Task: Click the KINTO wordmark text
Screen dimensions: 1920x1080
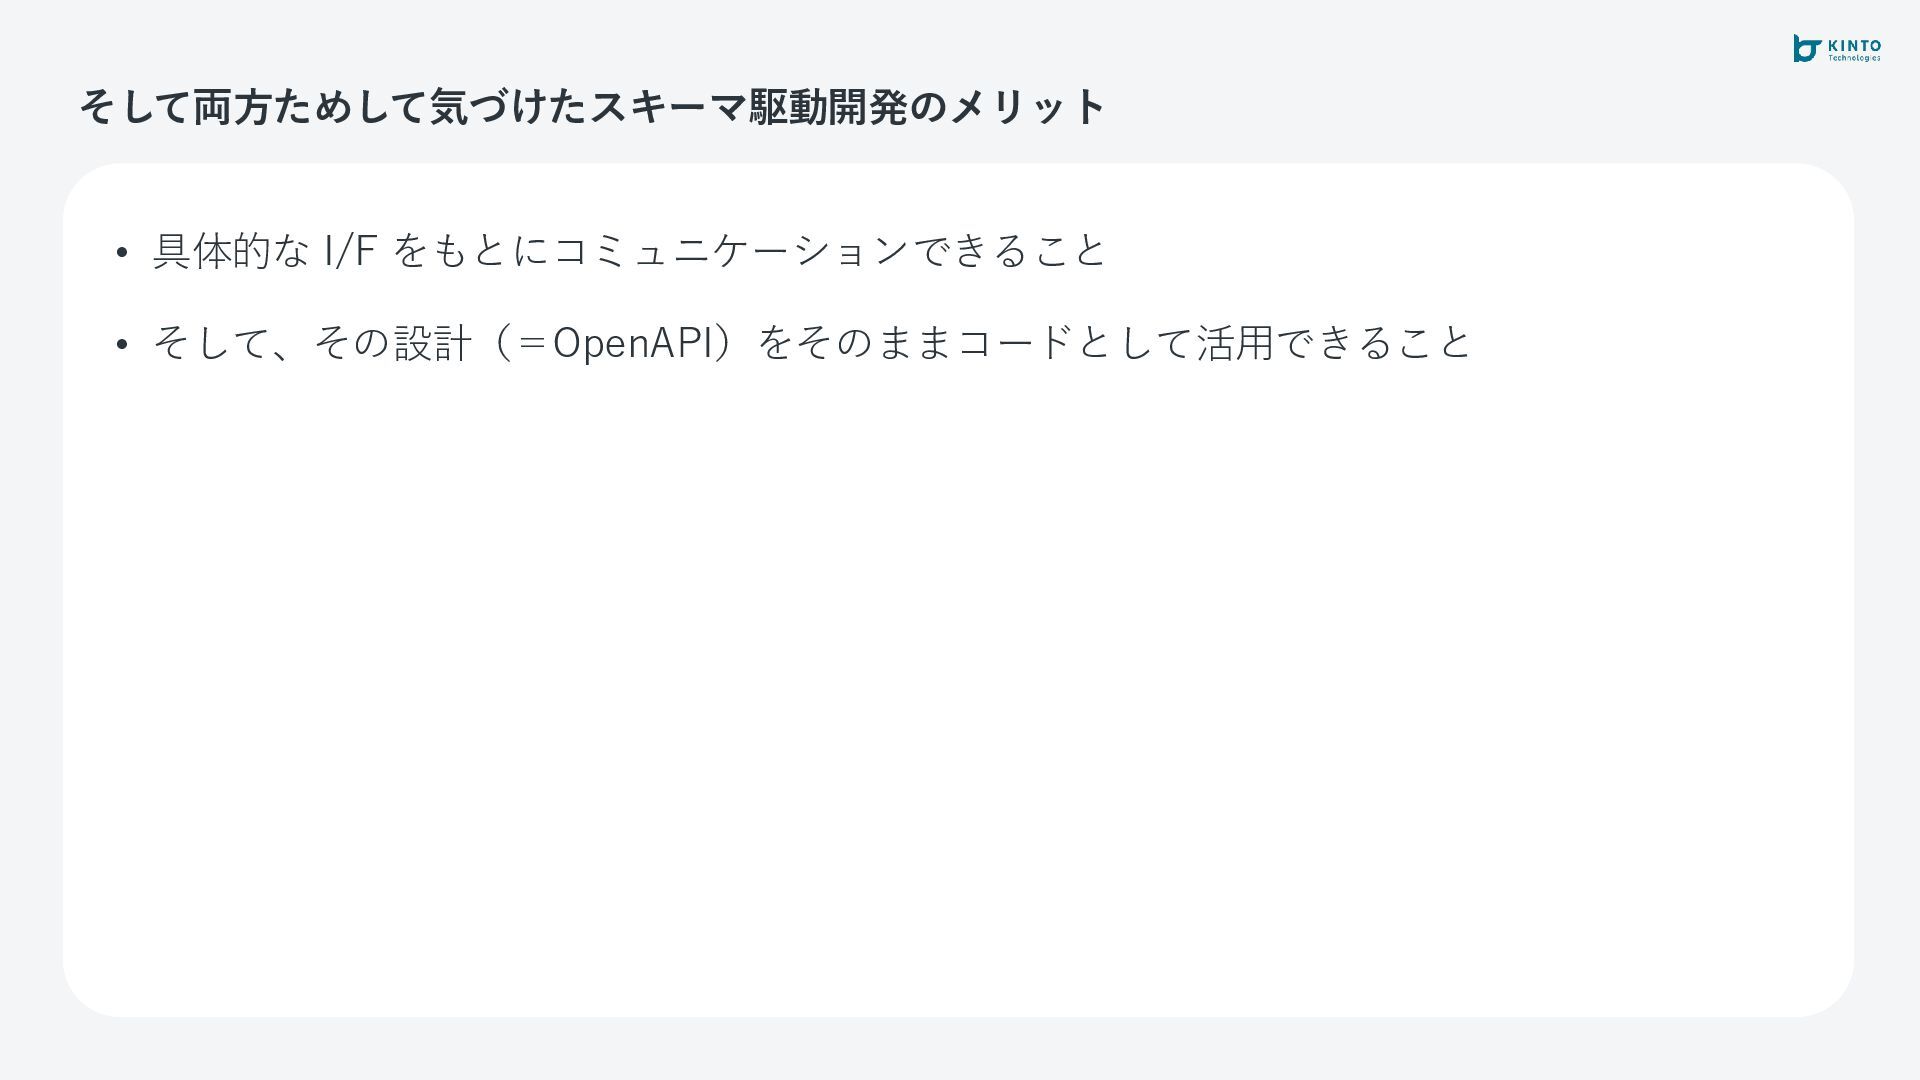Action: tap(1854, 46)
